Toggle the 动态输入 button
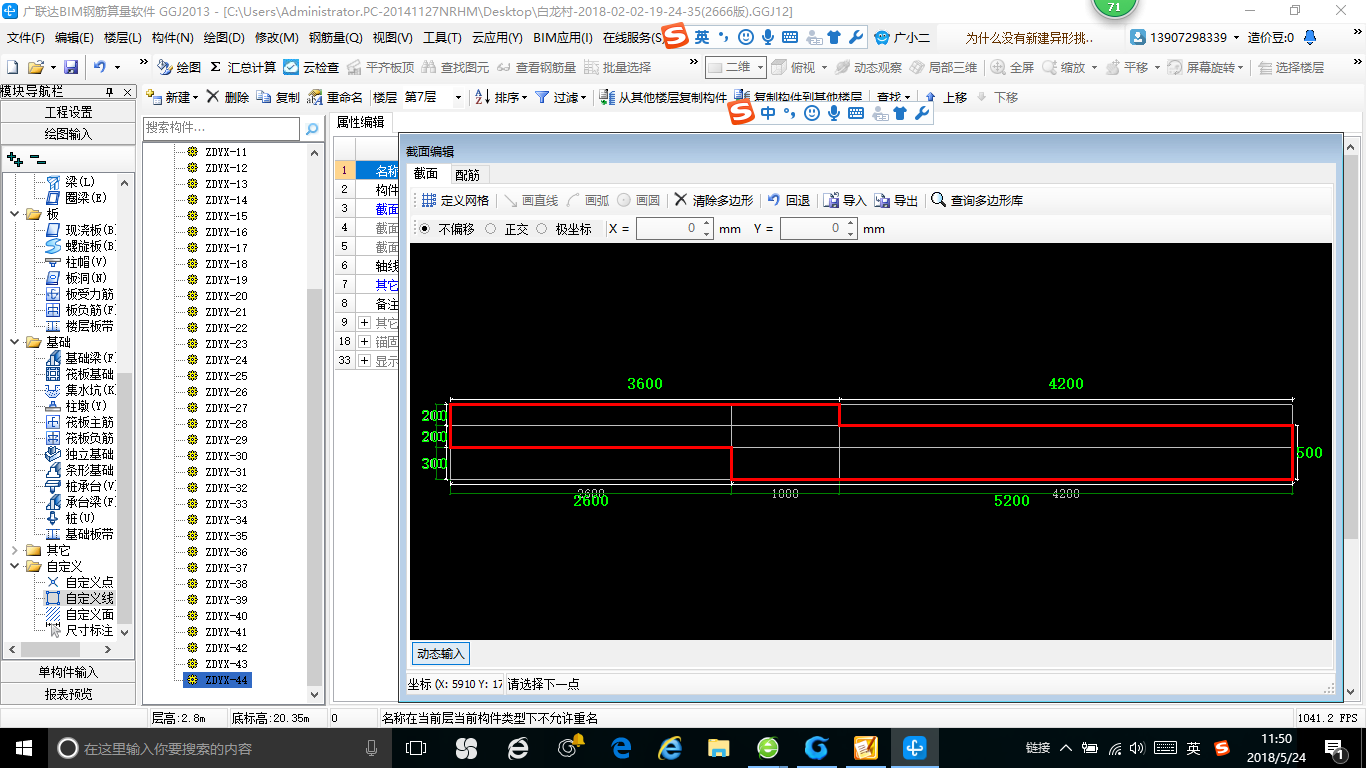This screenshot has height=768, width=1366. coord(440,653)
